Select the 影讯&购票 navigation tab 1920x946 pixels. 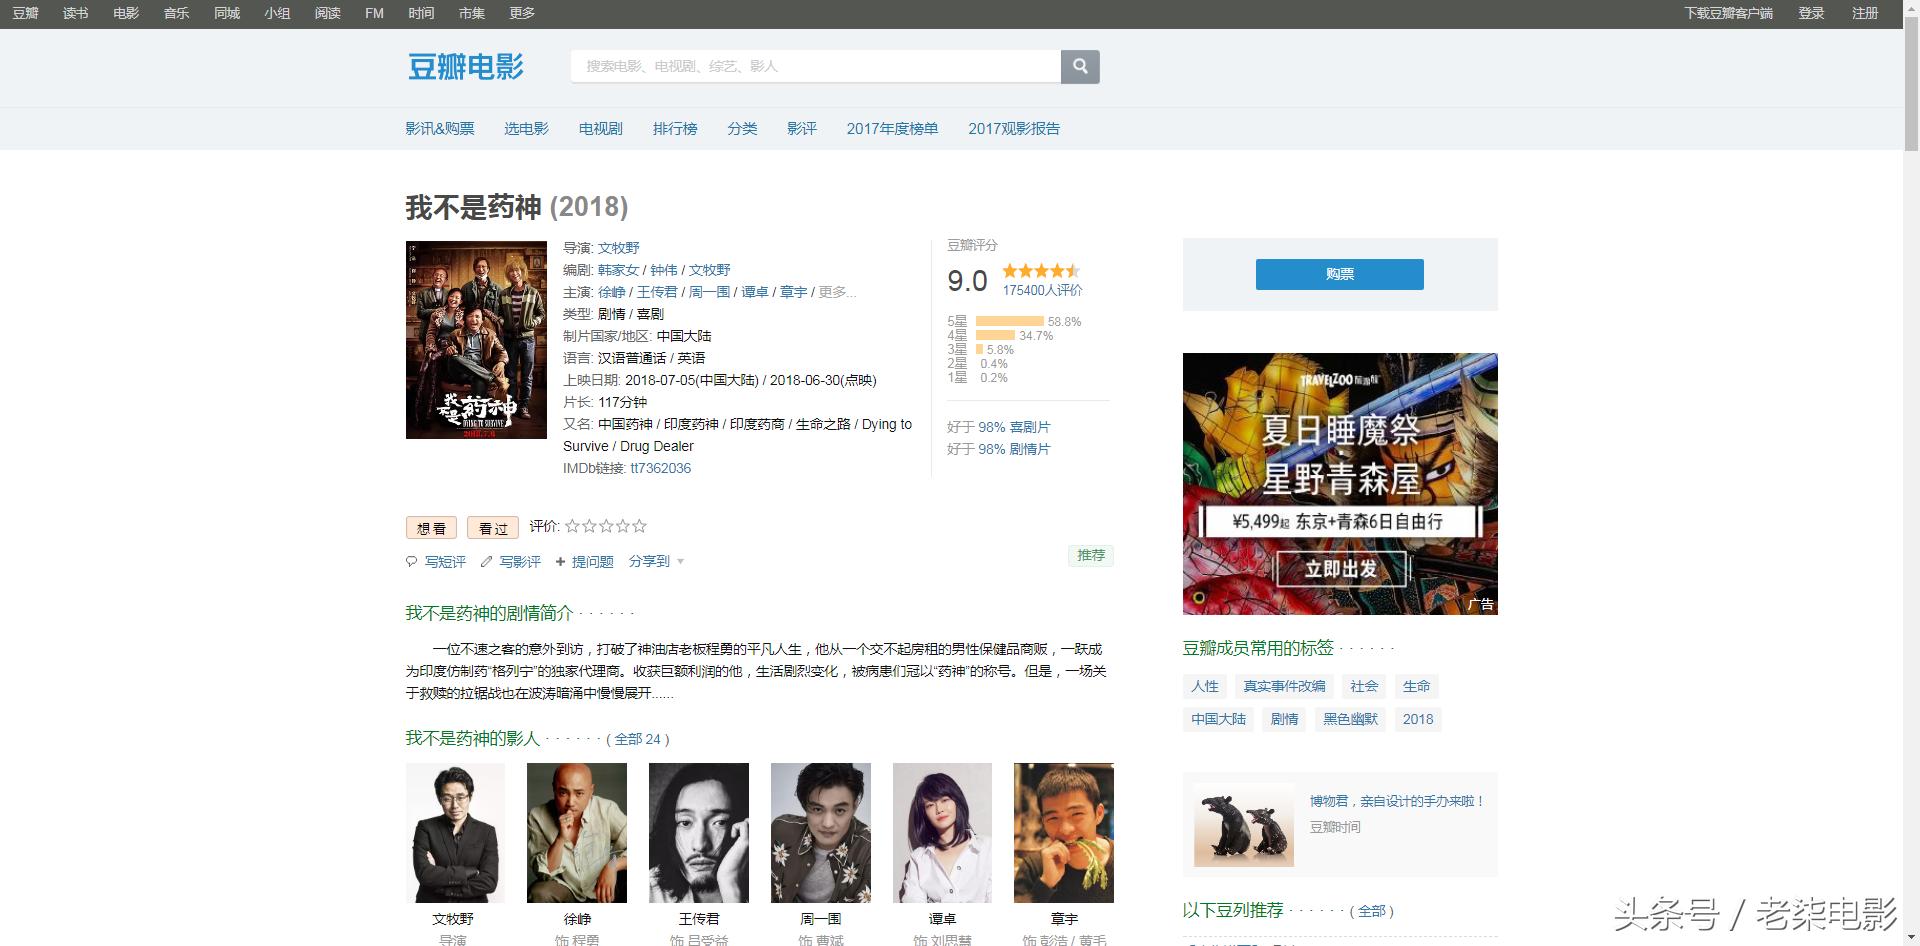tap(440, 129)
